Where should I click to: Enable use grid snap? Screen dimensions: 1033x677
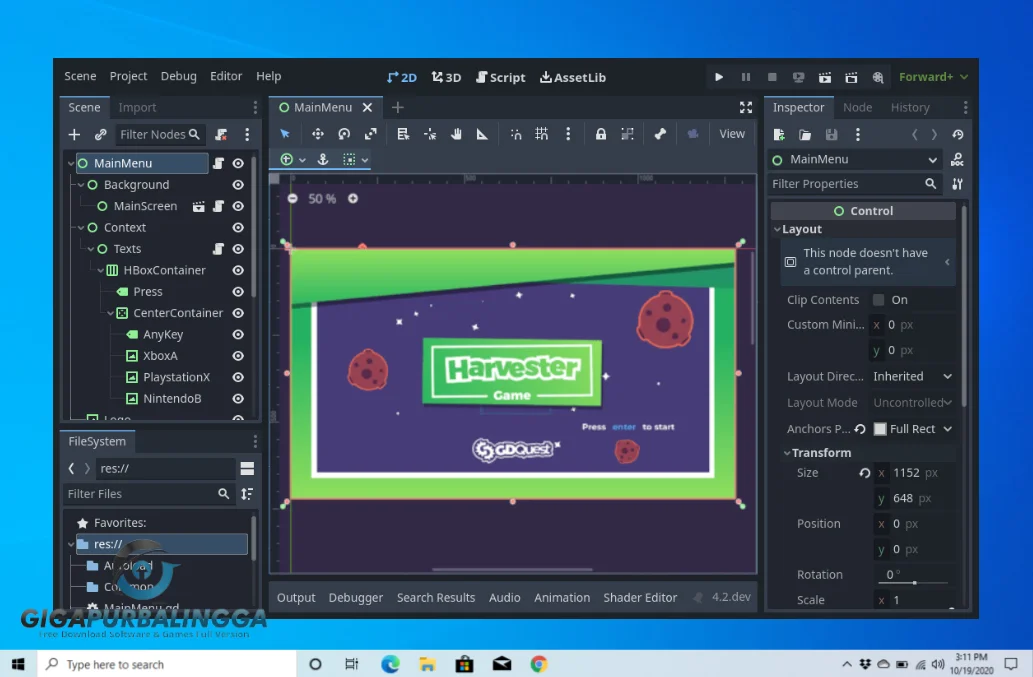pyautogui.click(x=541, y=134)
